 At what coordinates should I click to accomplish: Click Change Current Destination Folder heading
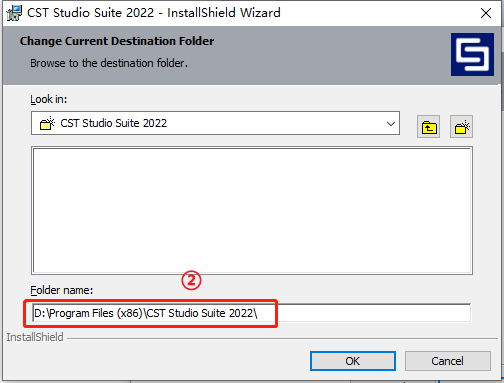(117, 41)
